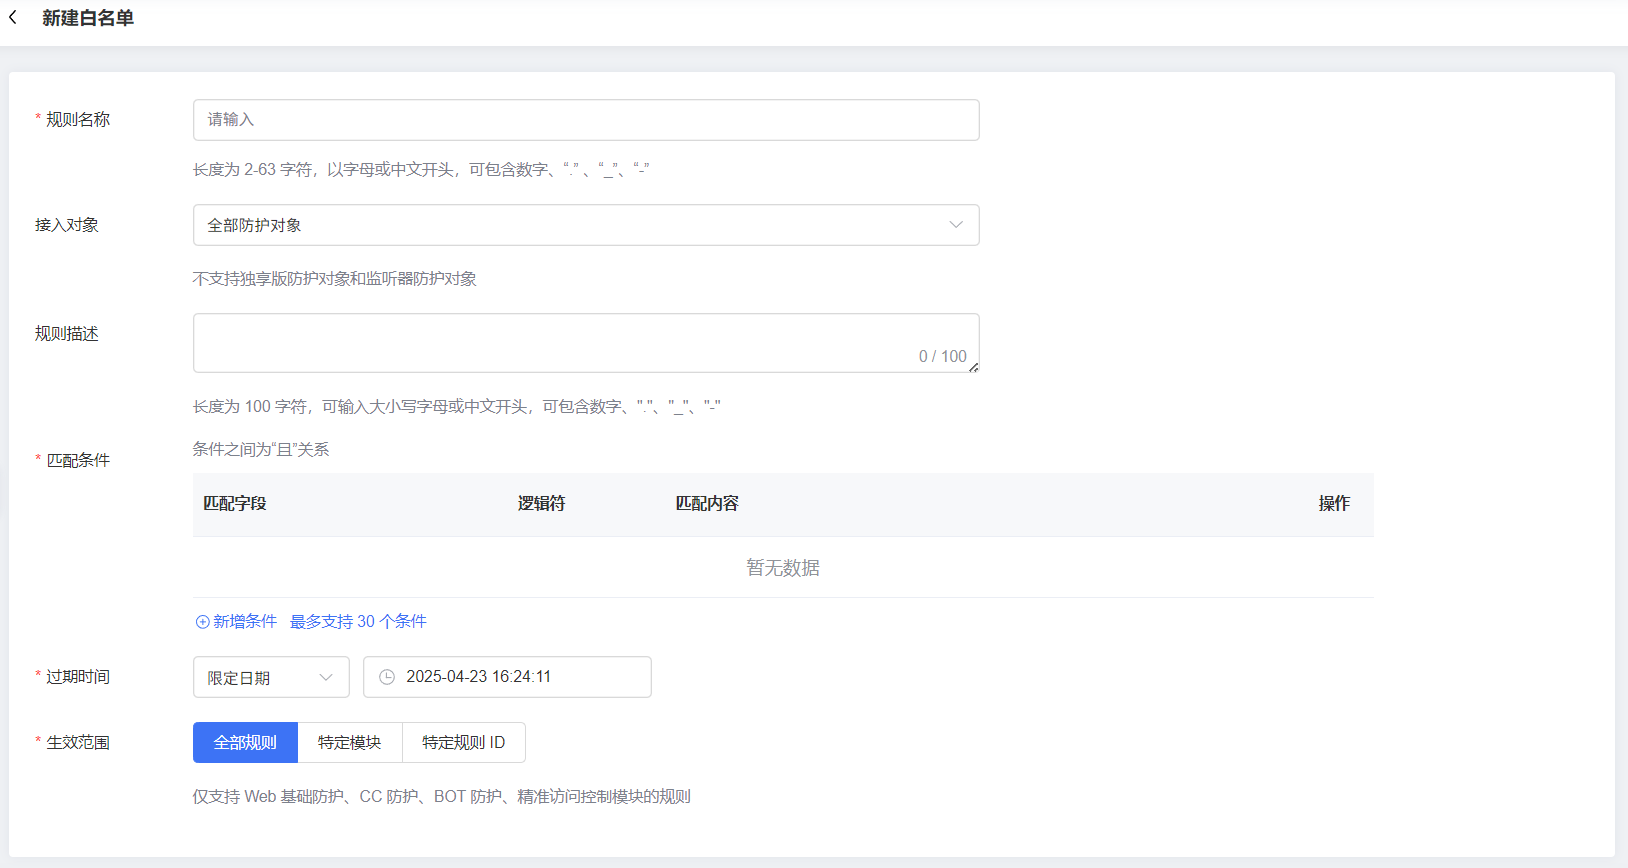
Task: Click the 最多支持 30 个条件 hint text
Action: point(358,622)
